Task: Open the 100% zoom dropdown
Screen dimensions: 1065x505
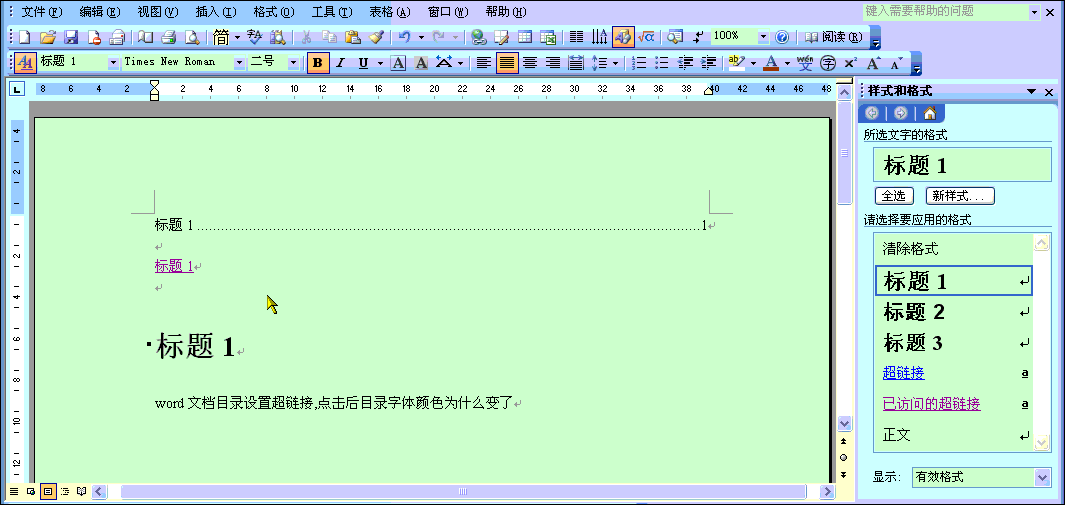Action: pos(763,36)
